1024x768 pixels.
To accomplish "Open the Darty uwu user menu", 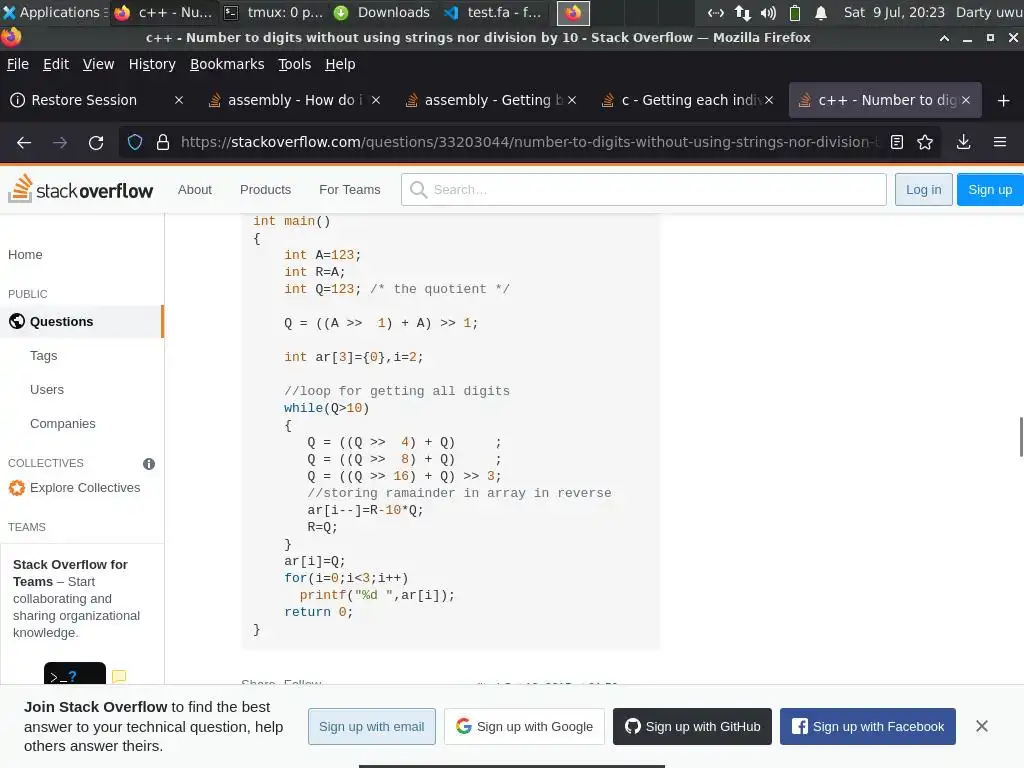I will (x=989, y=12).
